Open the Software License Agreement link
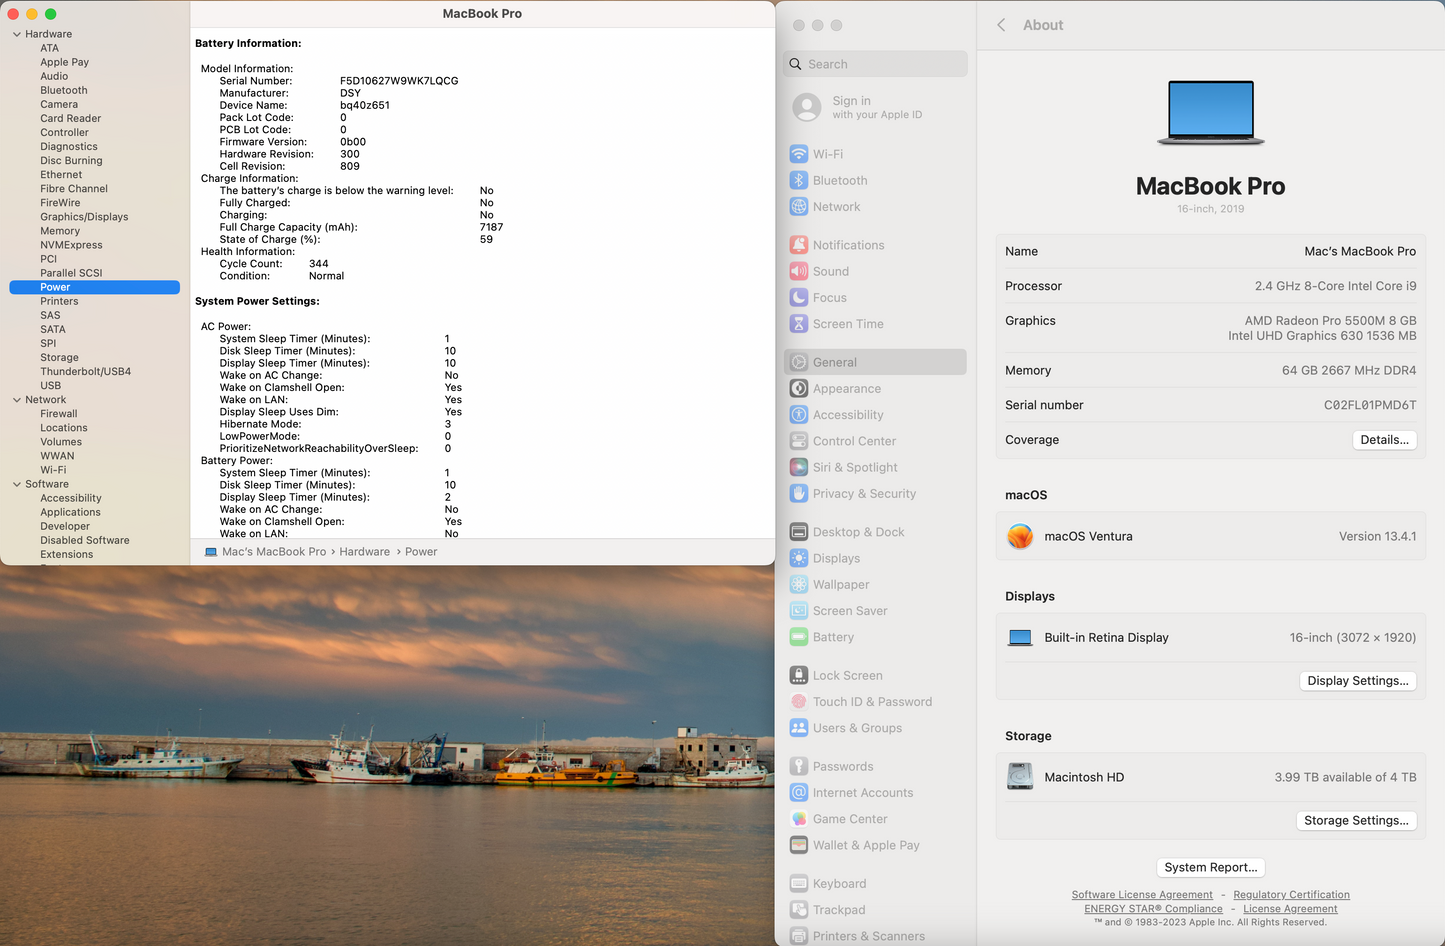The height and width of the screenshot is (946, 1445). point(1141,895)
